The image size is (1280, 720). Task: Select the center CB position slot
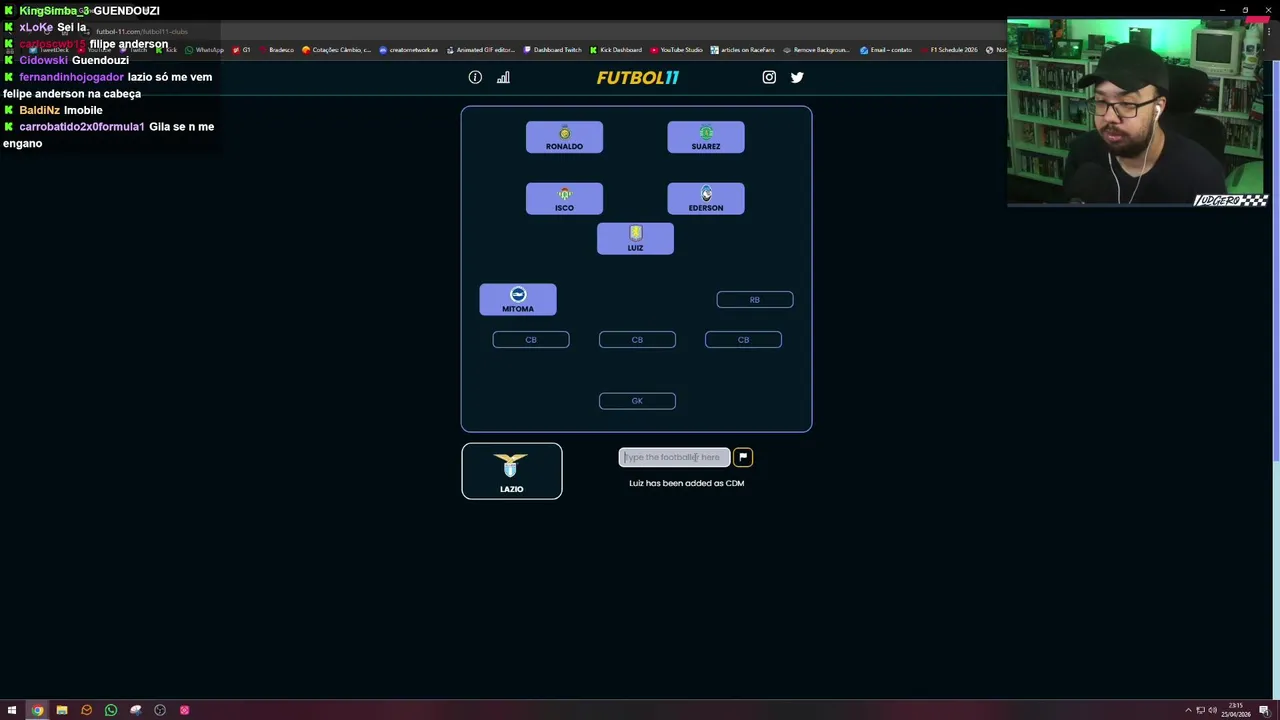pyautogui.click(x=637, y=340)
